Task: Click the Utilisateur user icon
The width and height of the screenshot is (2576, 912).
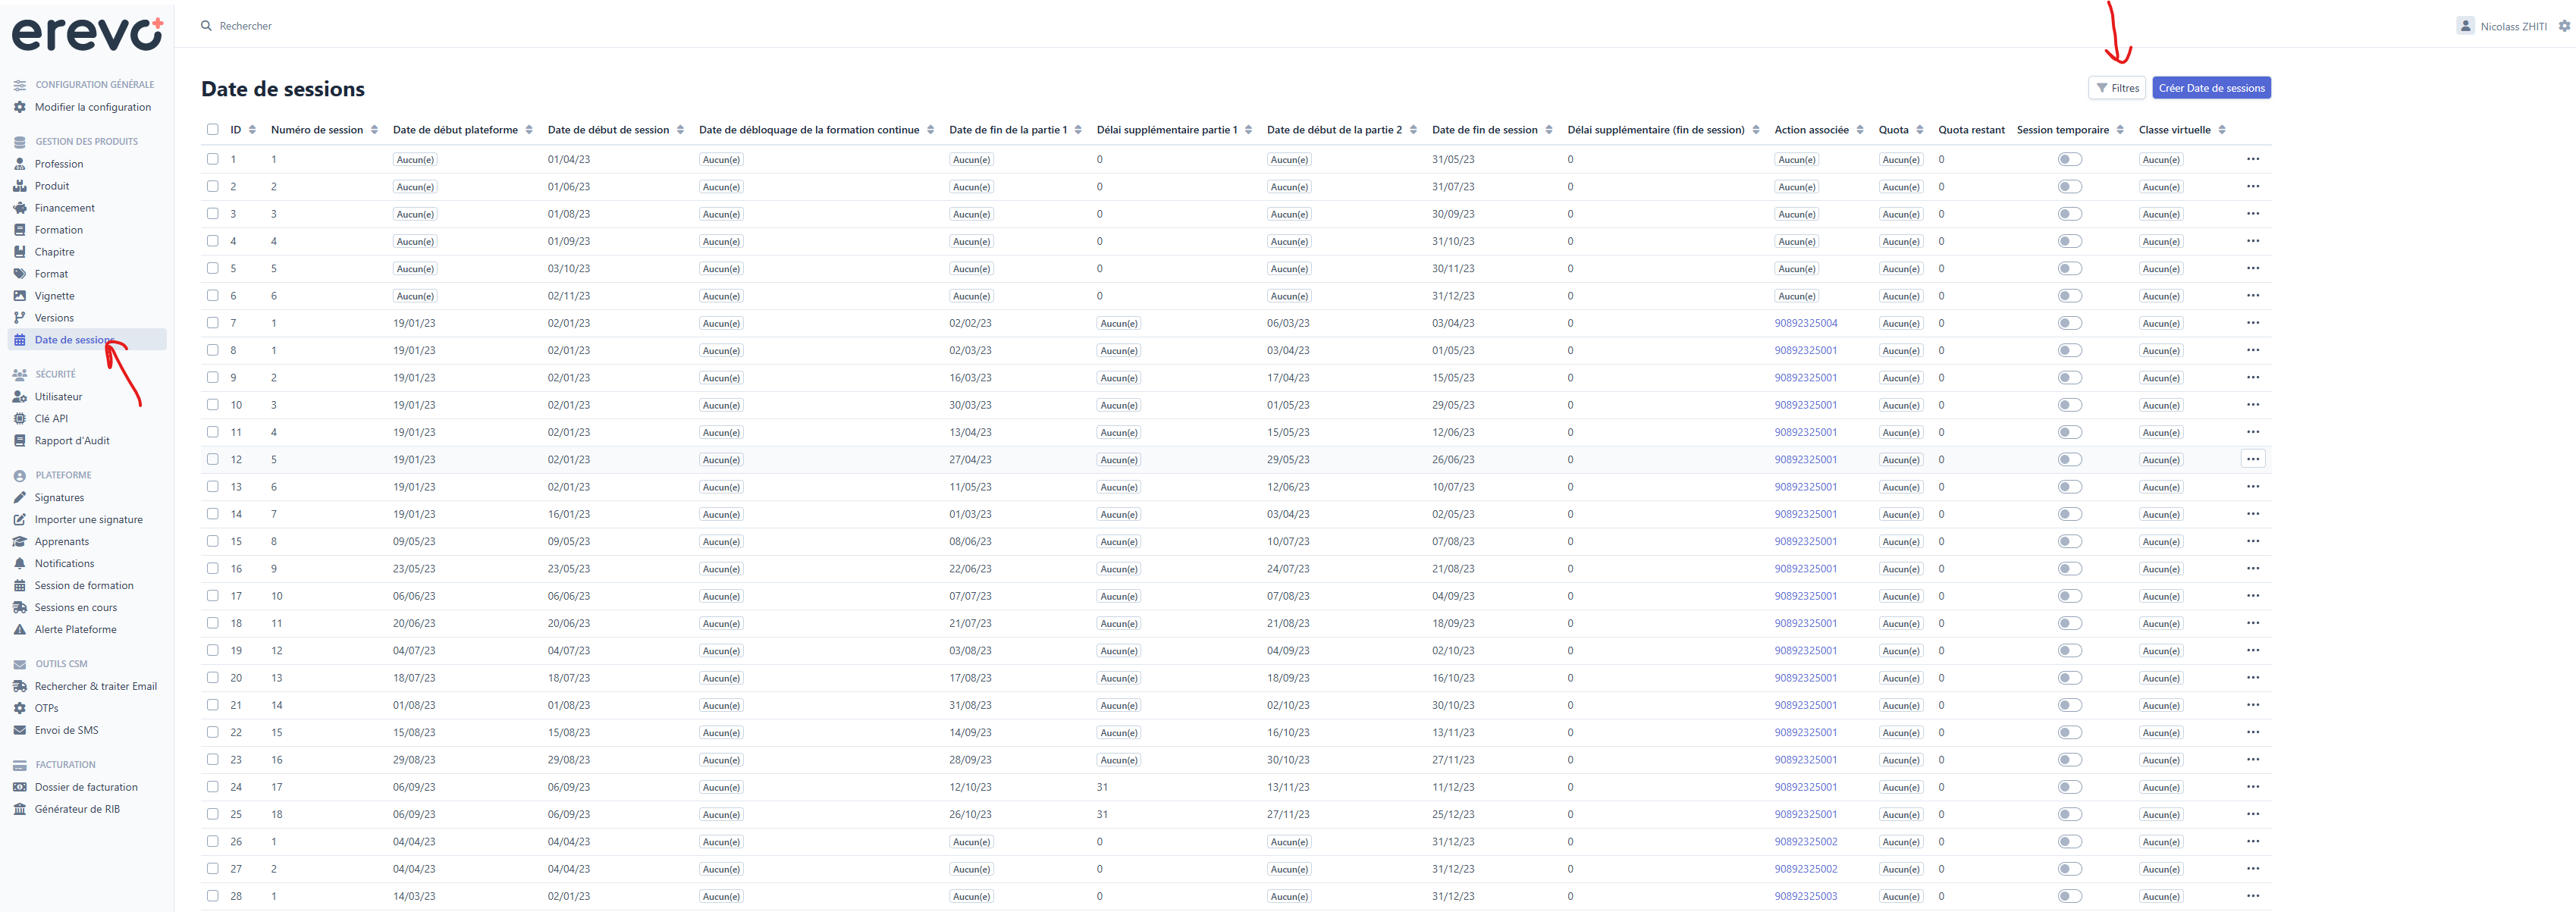Action: [19, 397]
